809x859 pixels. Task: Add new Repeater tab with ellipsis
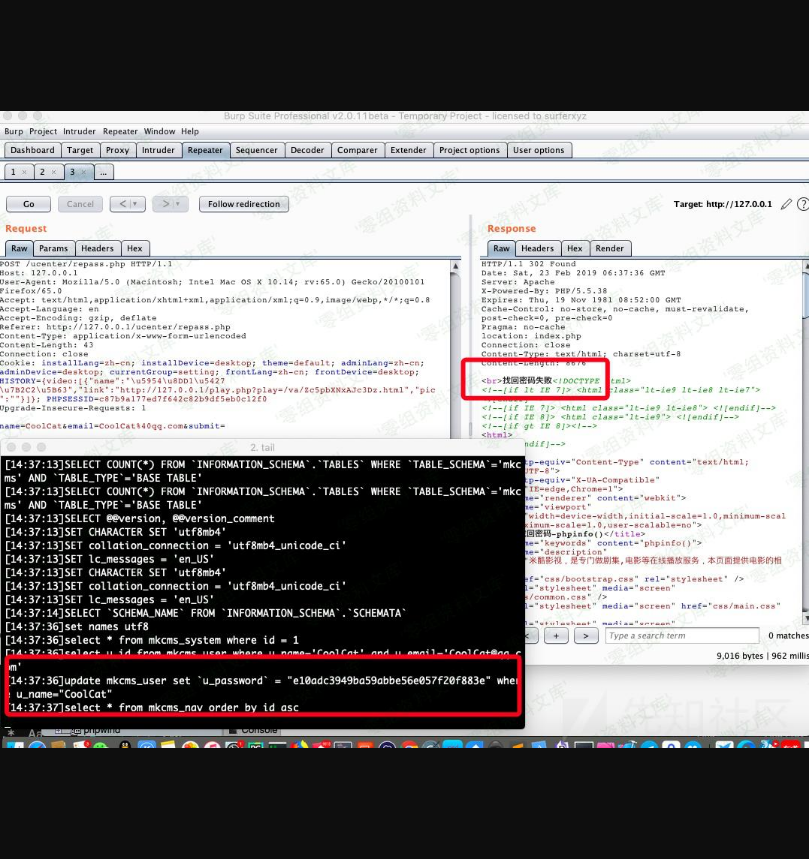click(x=104, y=172)
